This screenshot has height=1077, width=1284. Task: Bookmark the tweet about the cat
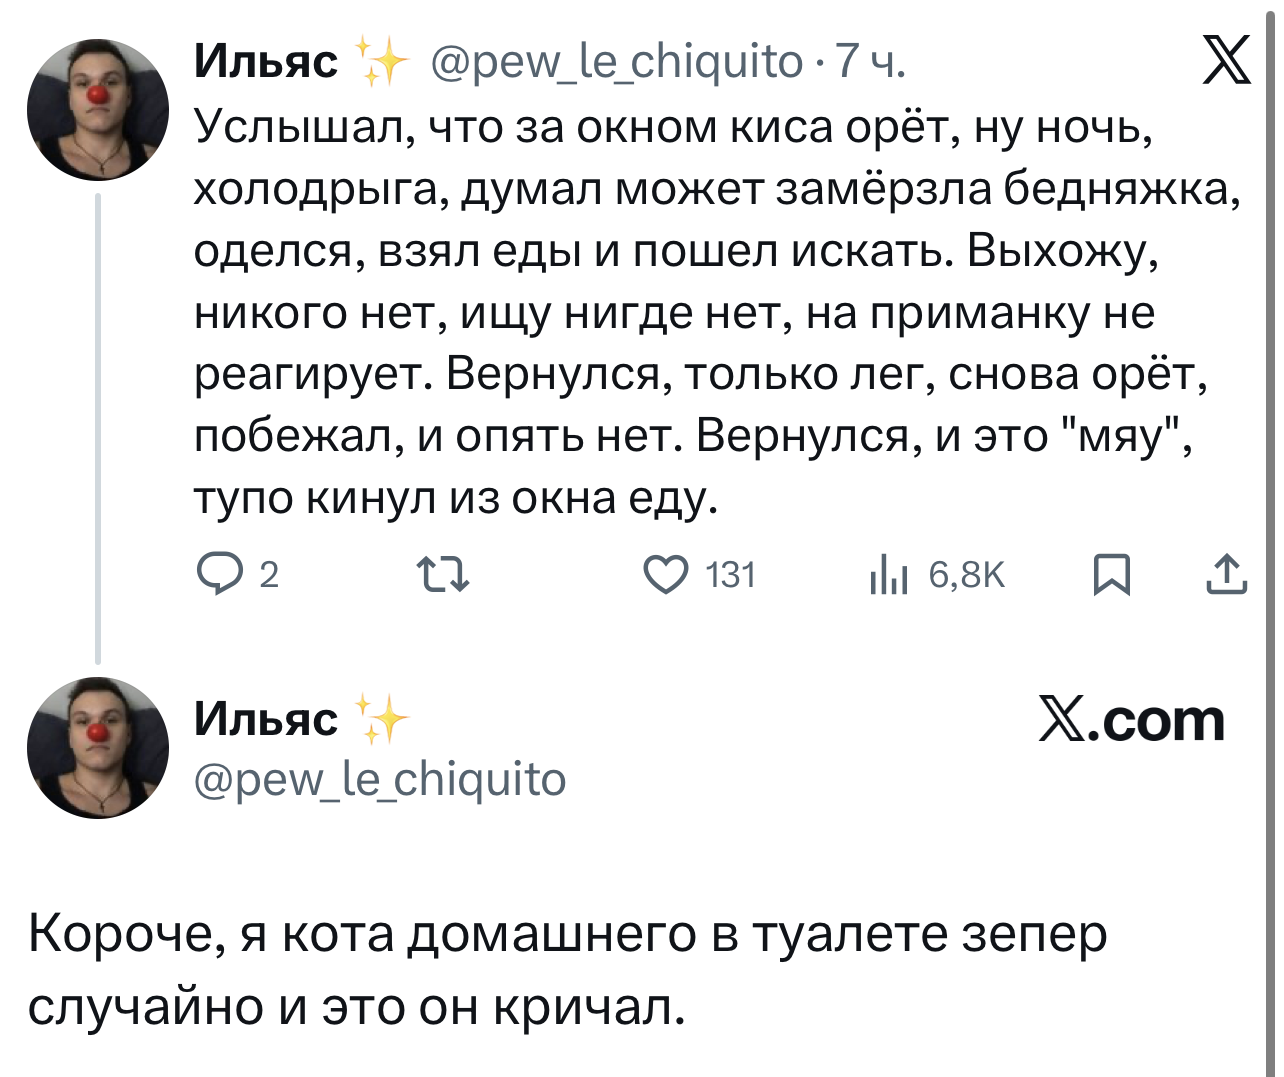click(x=1111, y=575)
